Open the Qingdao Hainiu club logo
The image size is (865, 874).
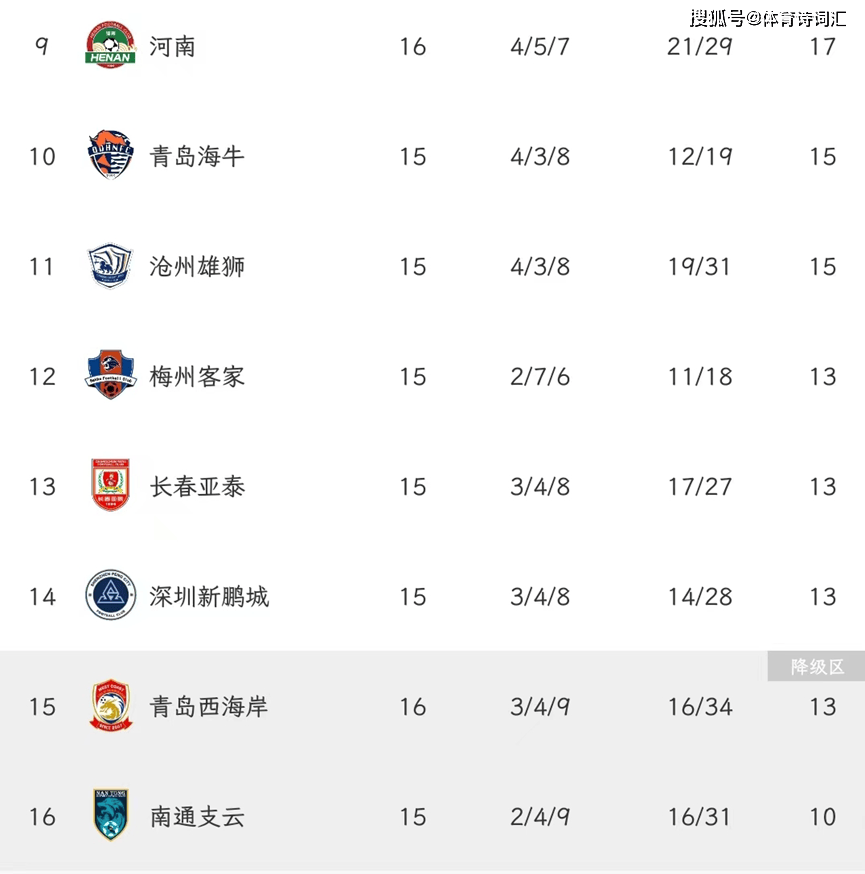coord(110,155)
